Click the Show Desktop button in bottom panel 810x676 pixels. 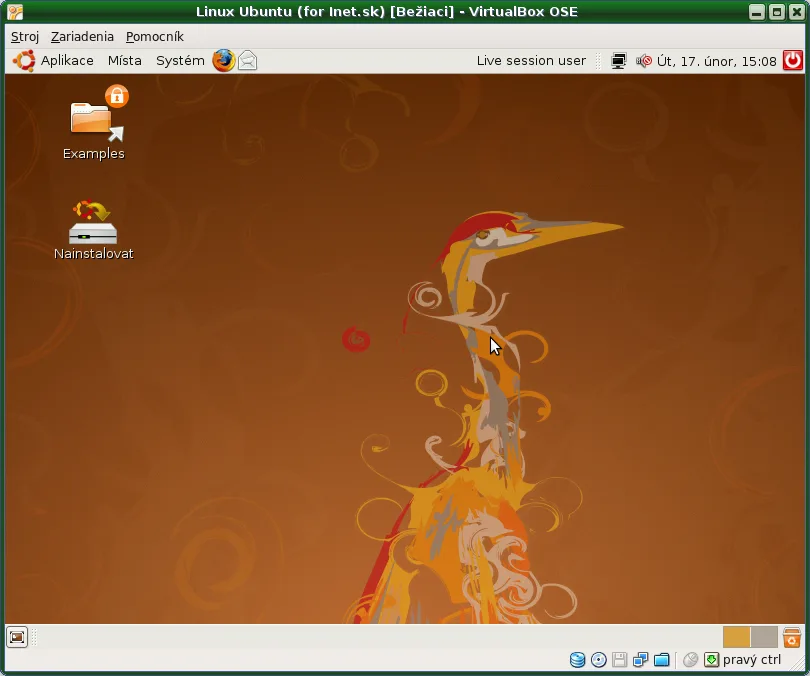17,637
